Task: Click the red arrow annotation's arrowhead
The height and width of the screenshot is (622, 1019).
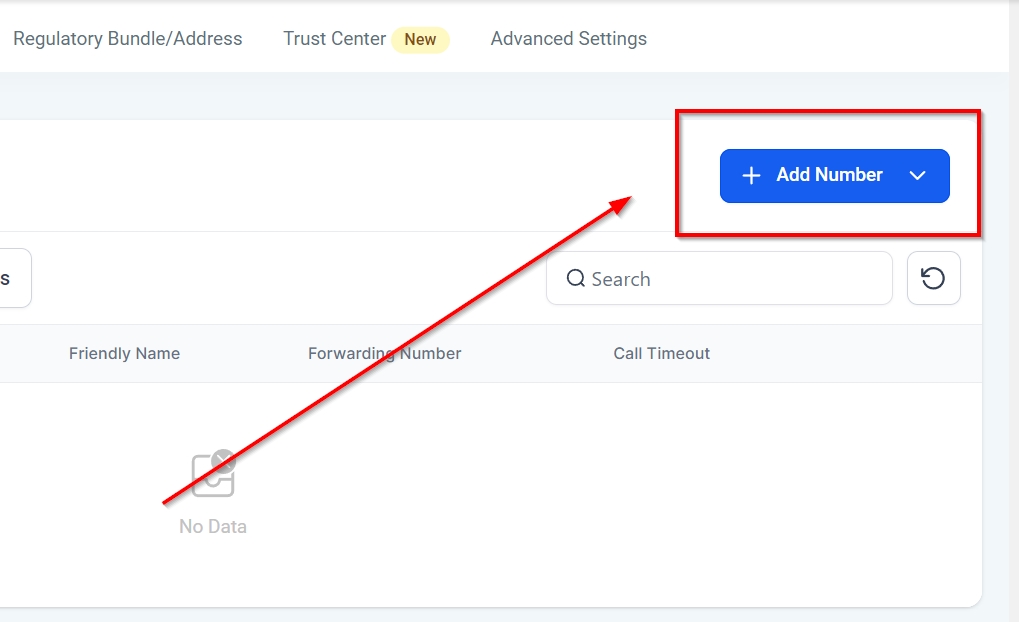Action: pos(622,202)
